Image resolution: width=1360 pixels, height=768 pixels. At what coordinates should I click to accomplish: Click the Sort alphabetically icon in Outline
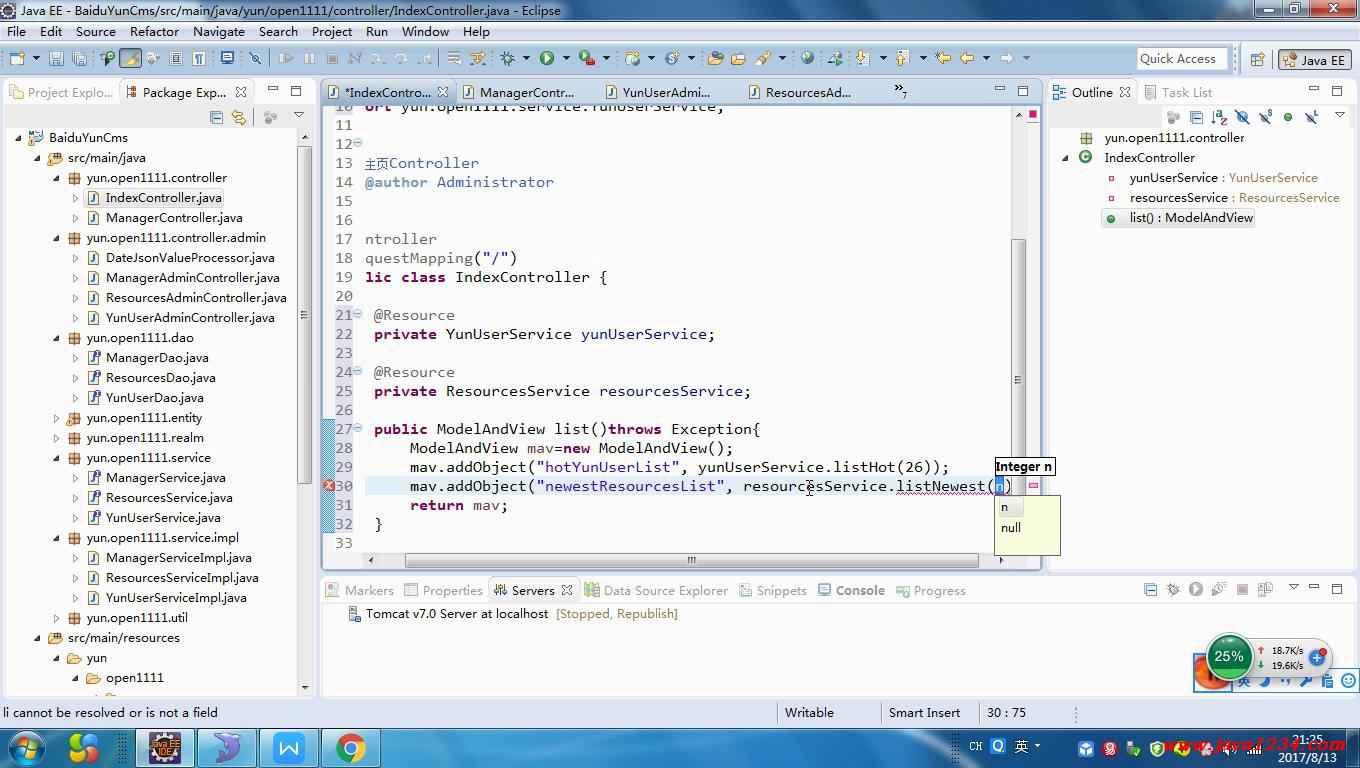(x=1219, y=116)
